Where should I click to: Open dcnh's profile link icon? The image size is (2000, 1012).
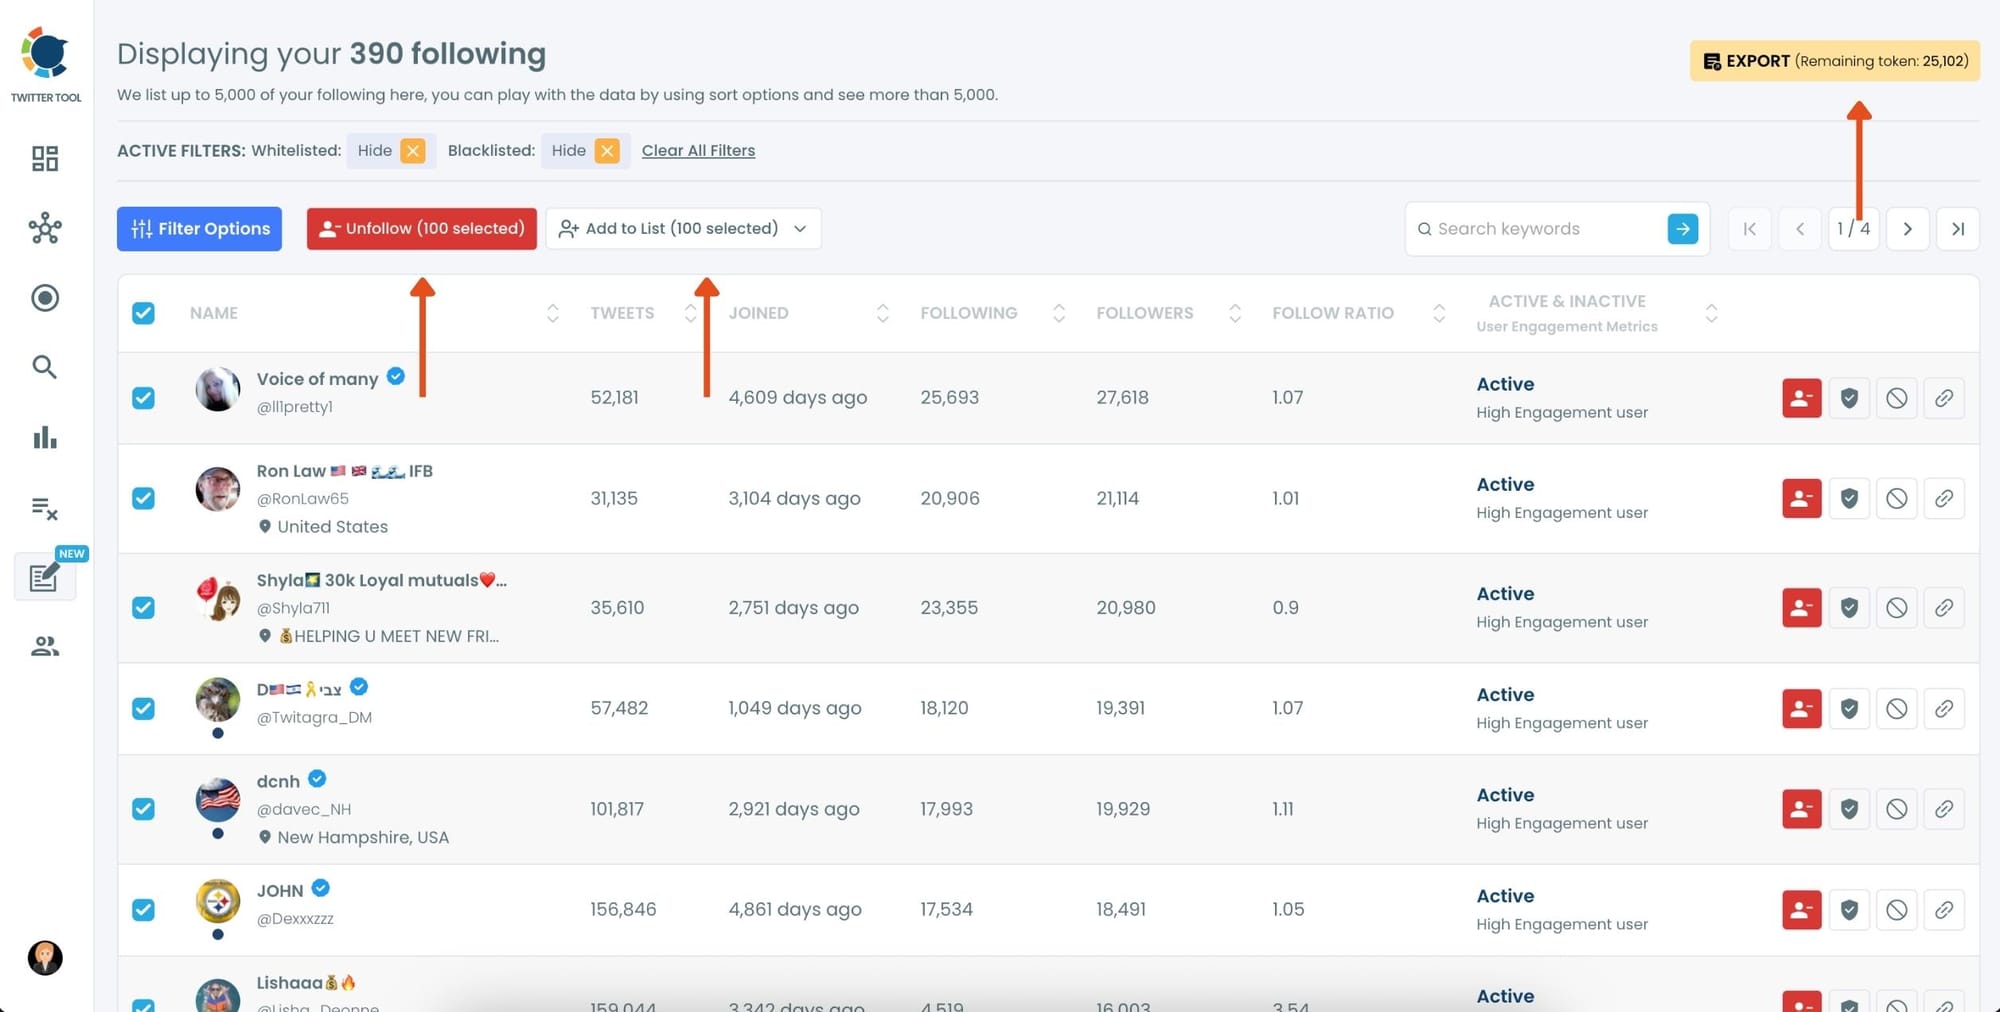[x=1944, y=808]
